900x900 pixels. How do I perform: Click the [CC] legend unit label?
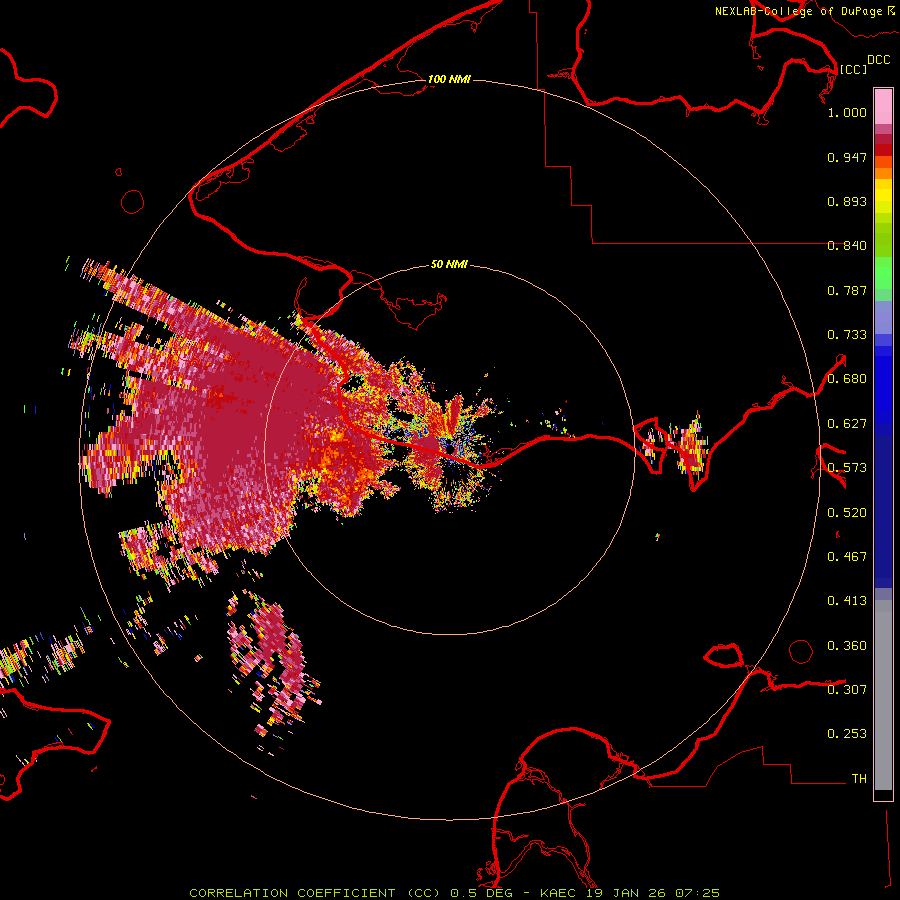point(853,69)
